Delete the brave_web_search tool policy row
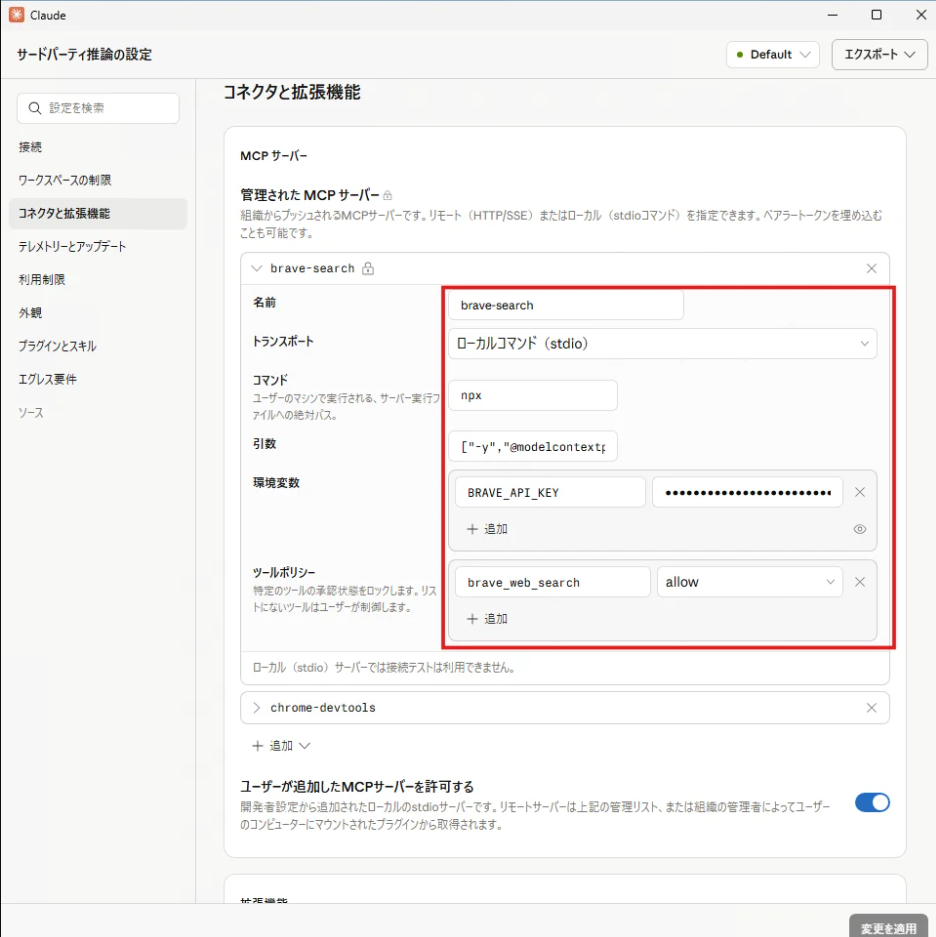 (859, 581)
